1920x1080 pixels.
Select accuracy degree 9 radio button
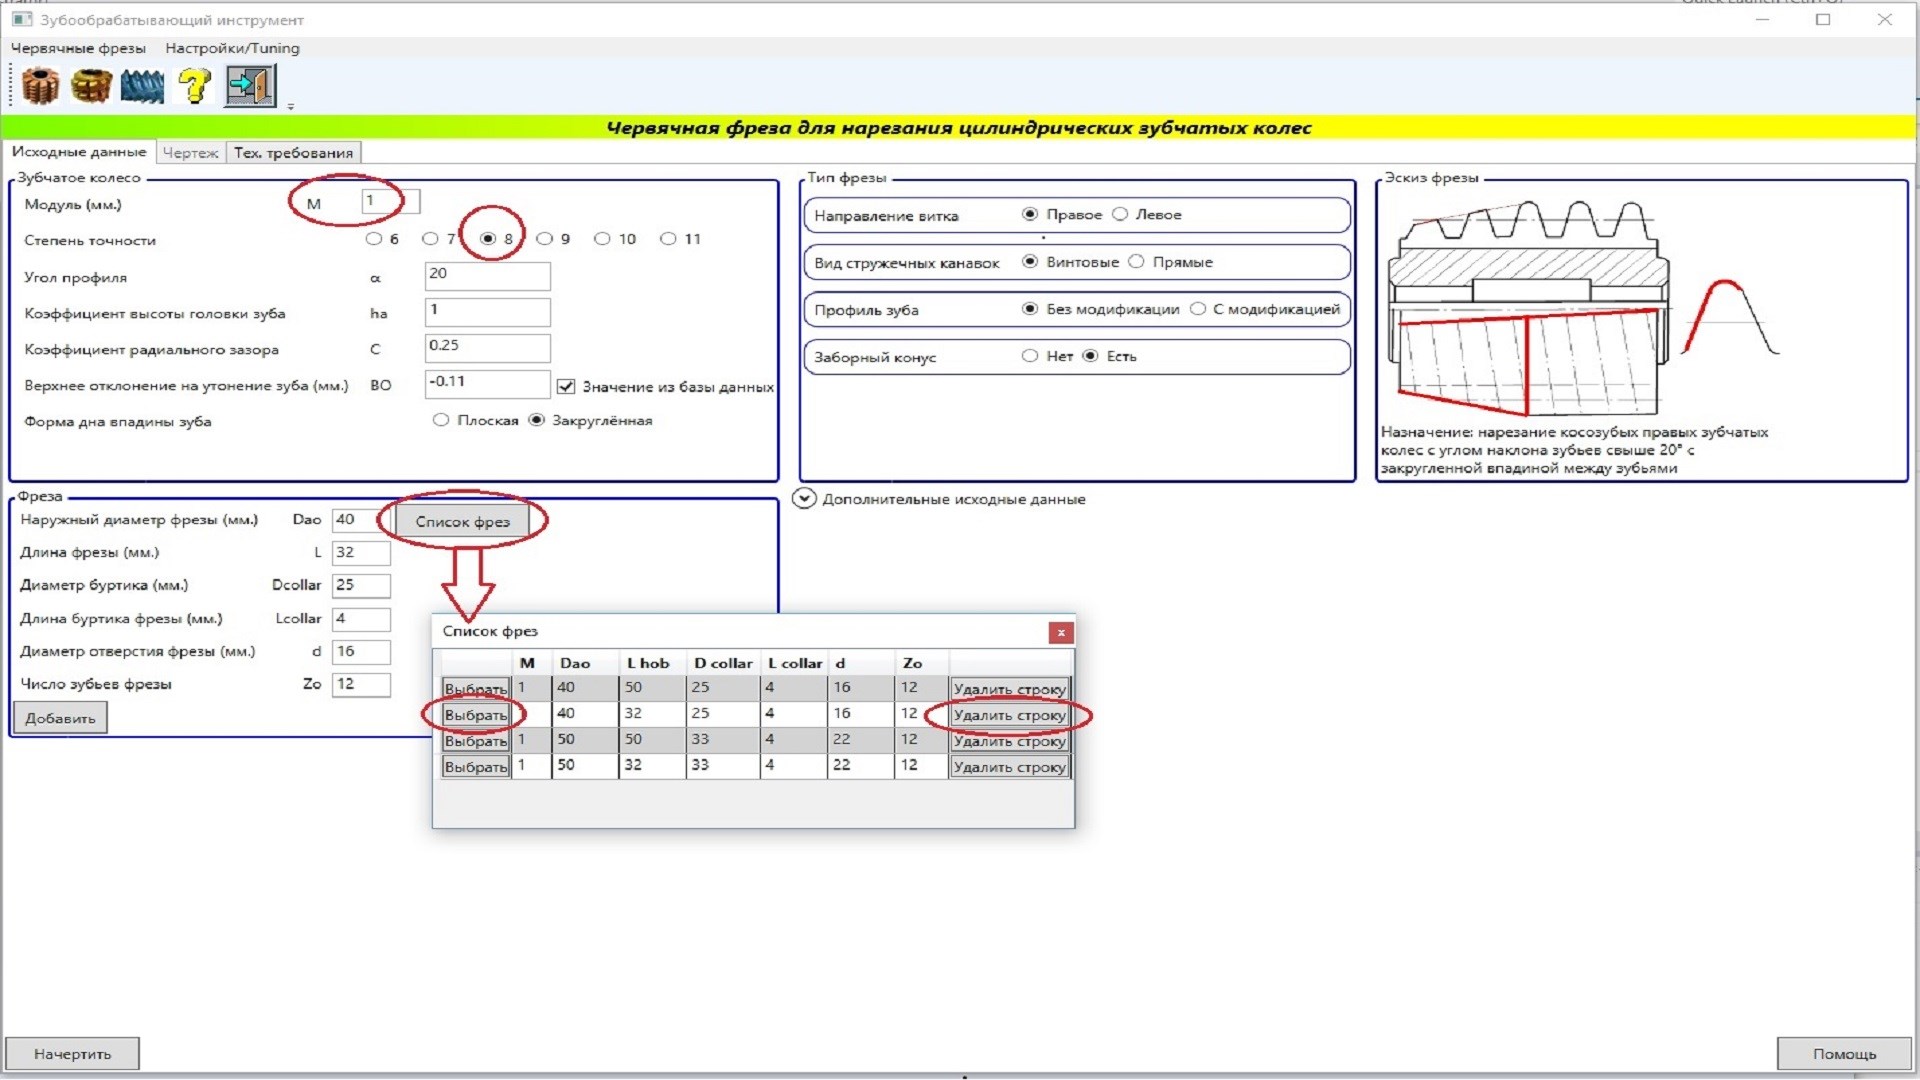pos(545,239)
